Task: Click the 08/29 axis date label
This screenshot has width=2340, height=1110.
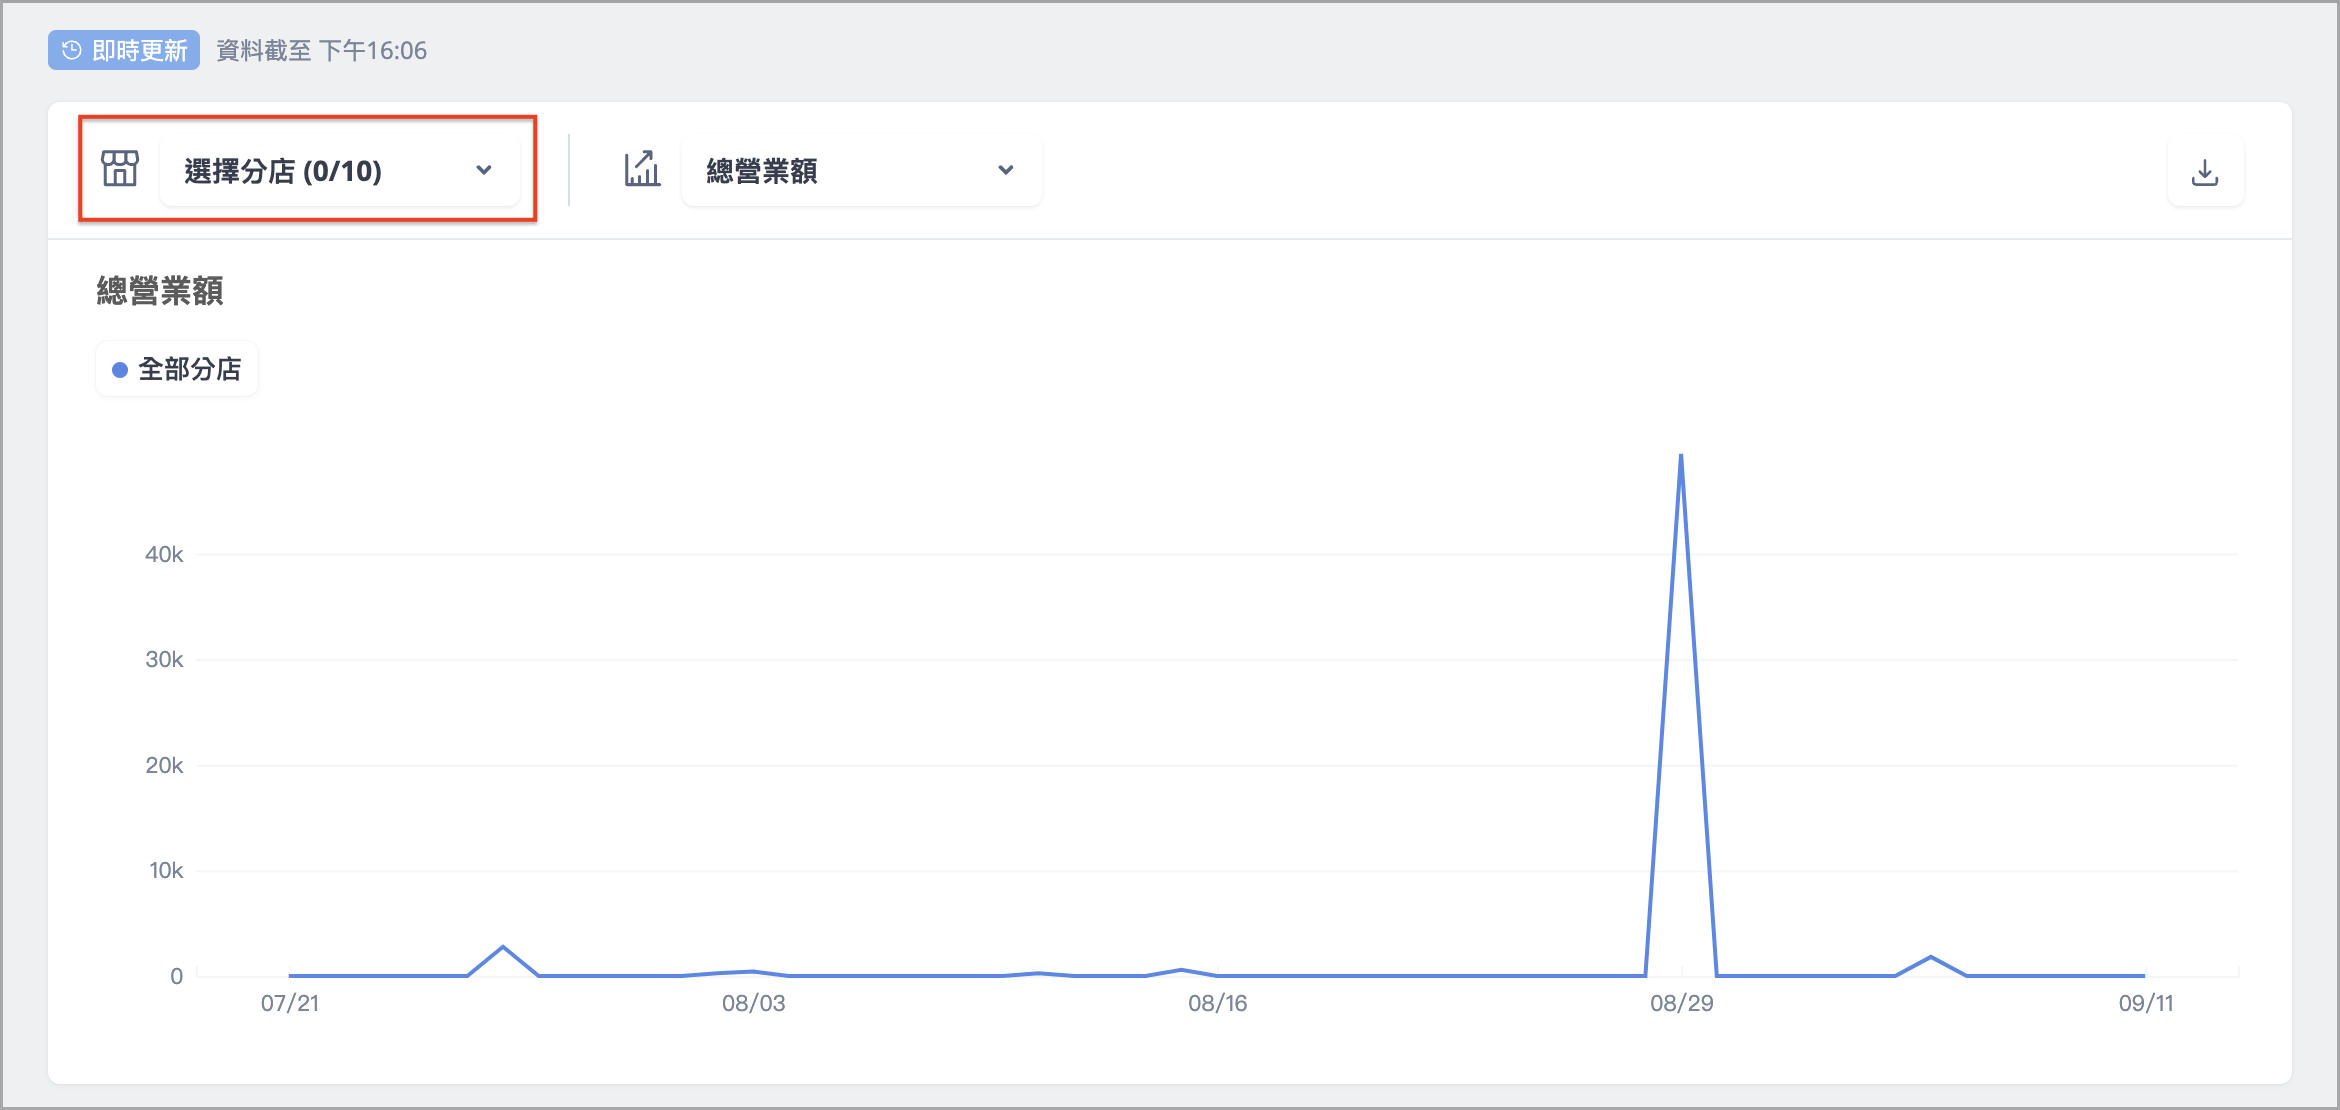Action: (1682, 1003)
